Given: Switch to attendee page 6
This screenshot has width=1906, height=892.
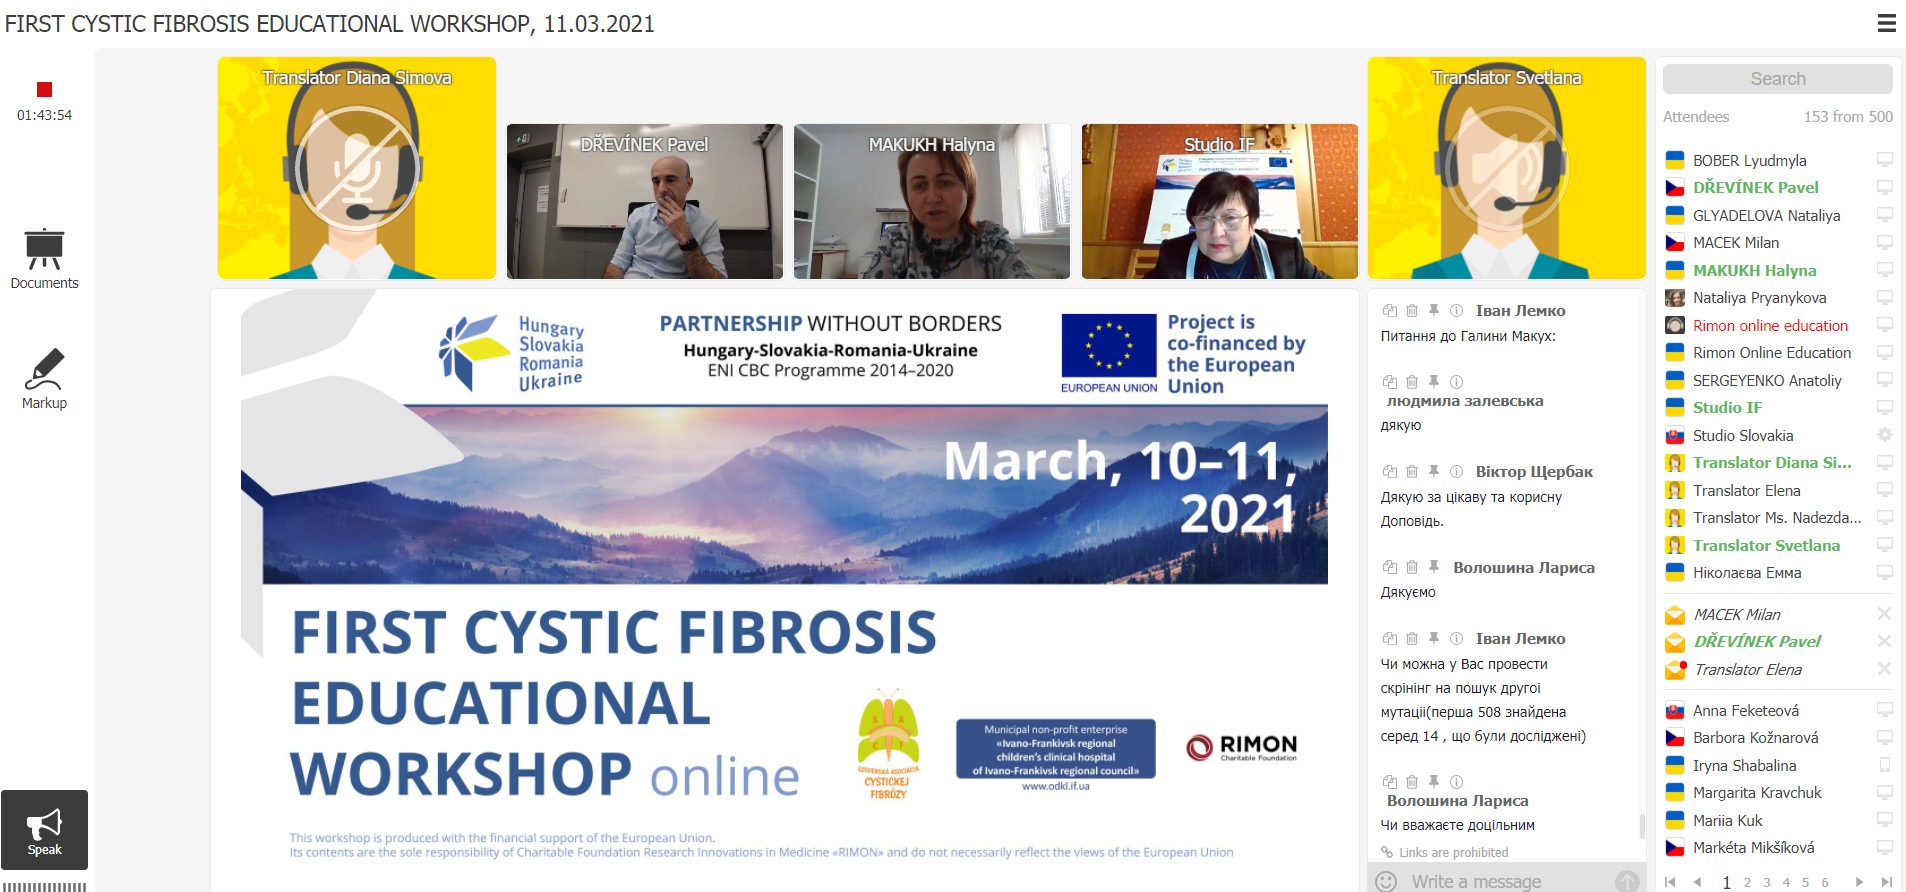Looking at the screenshot, I should point(1825,882).
